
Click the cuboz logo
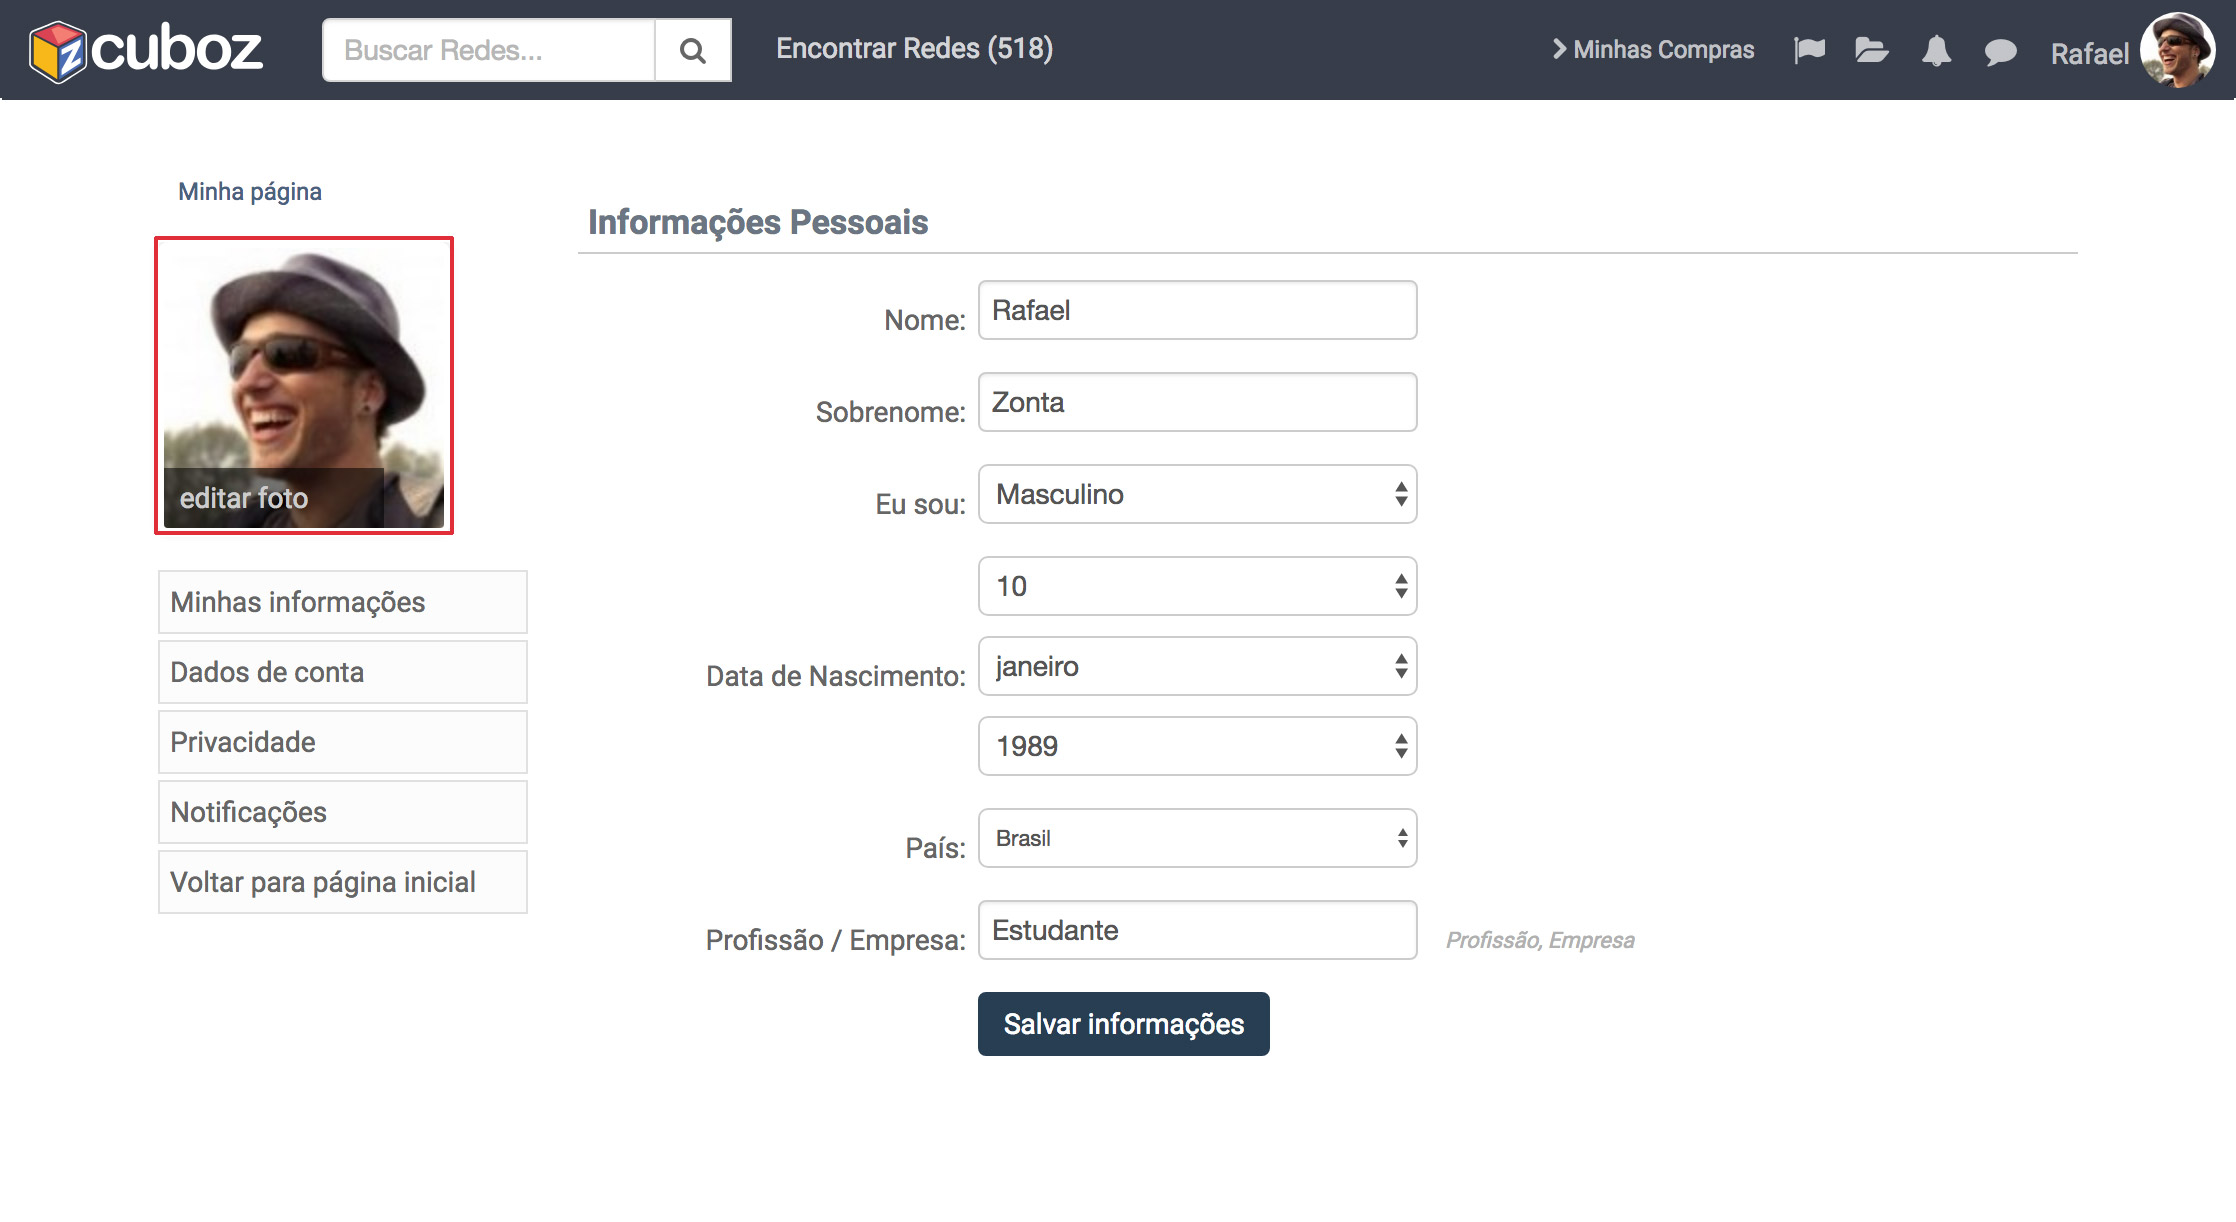click(x=146, y=49)
